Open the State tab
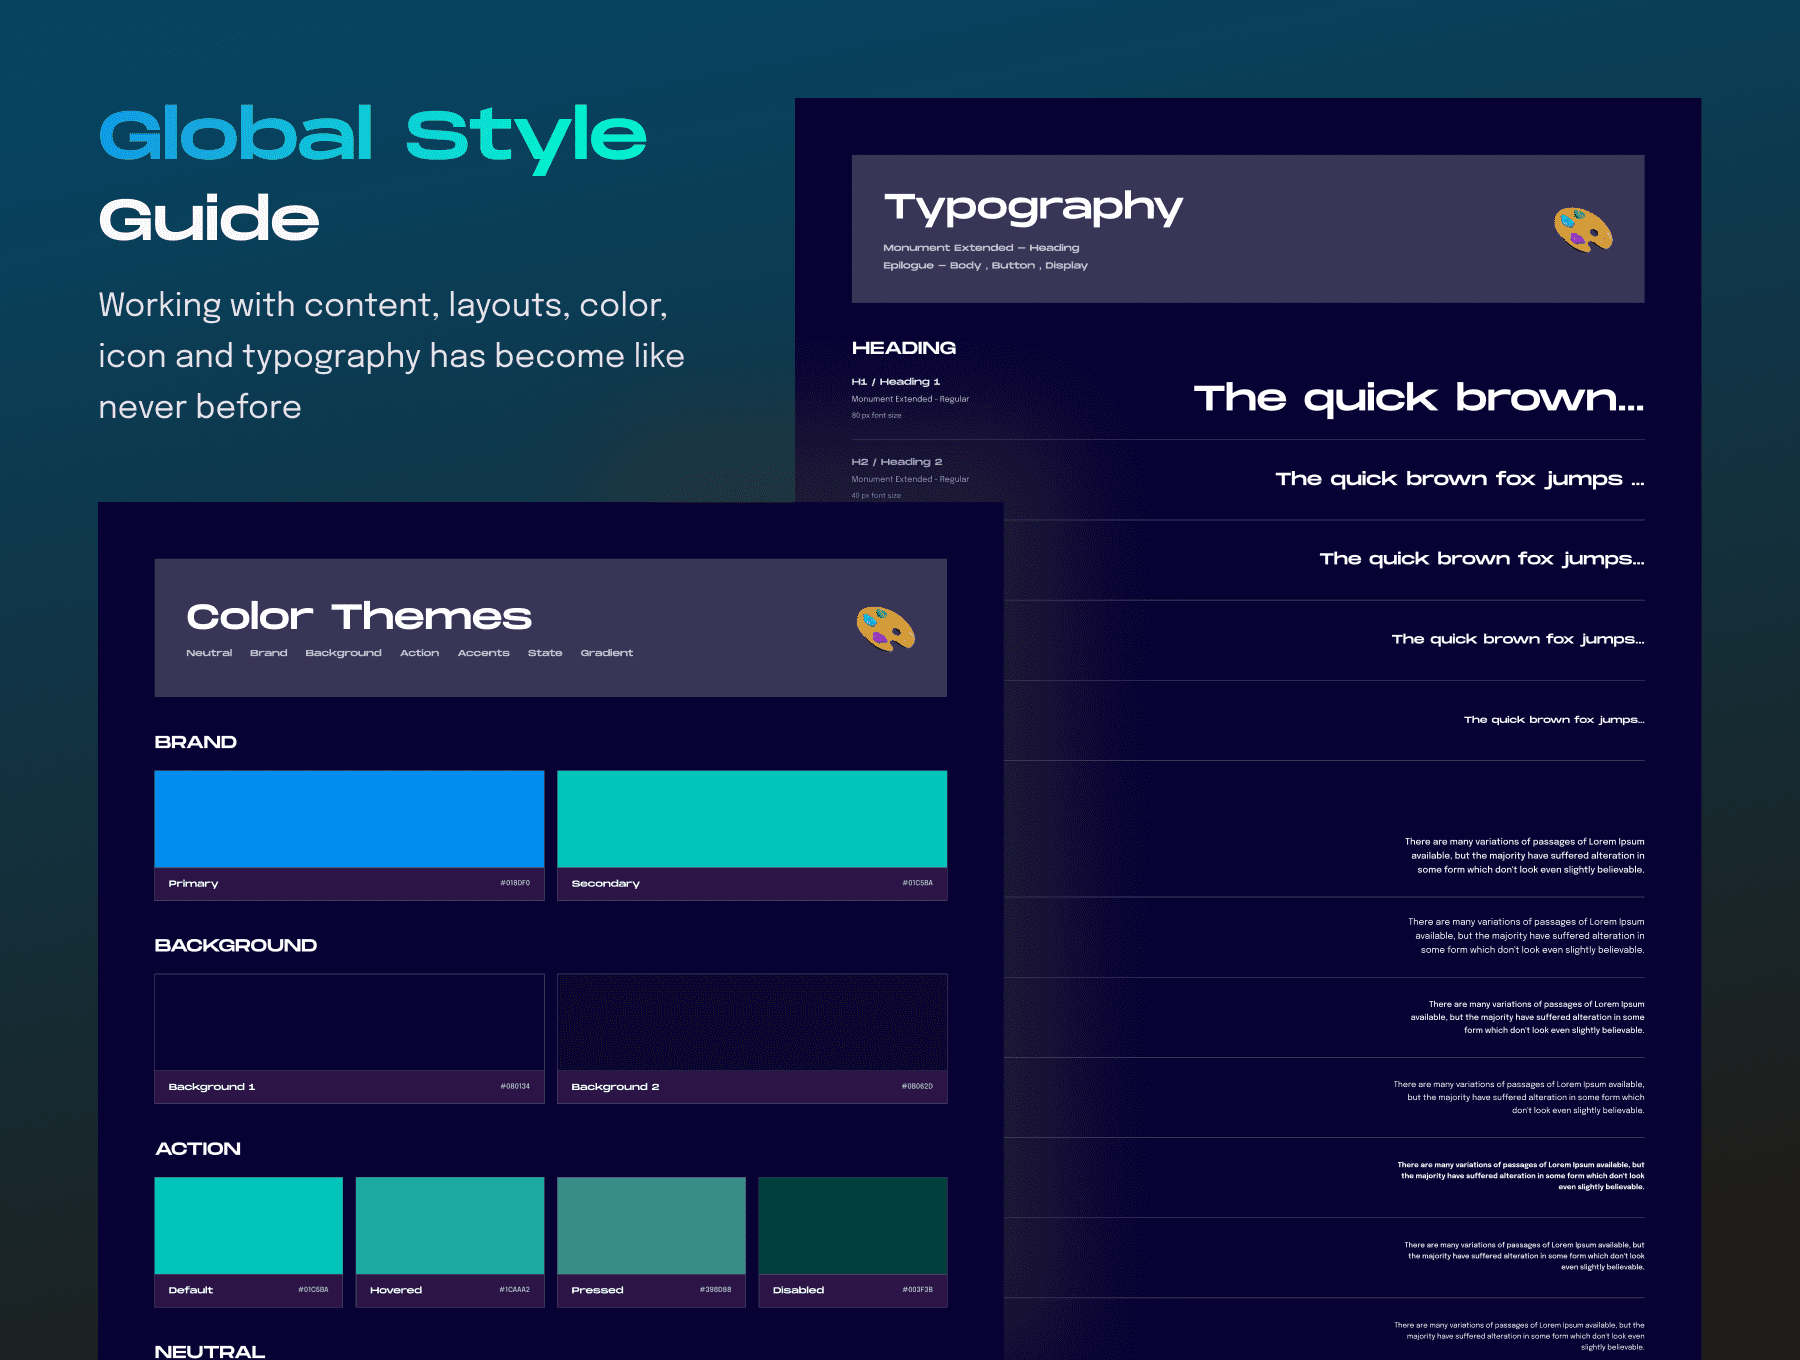 point(545,653)
